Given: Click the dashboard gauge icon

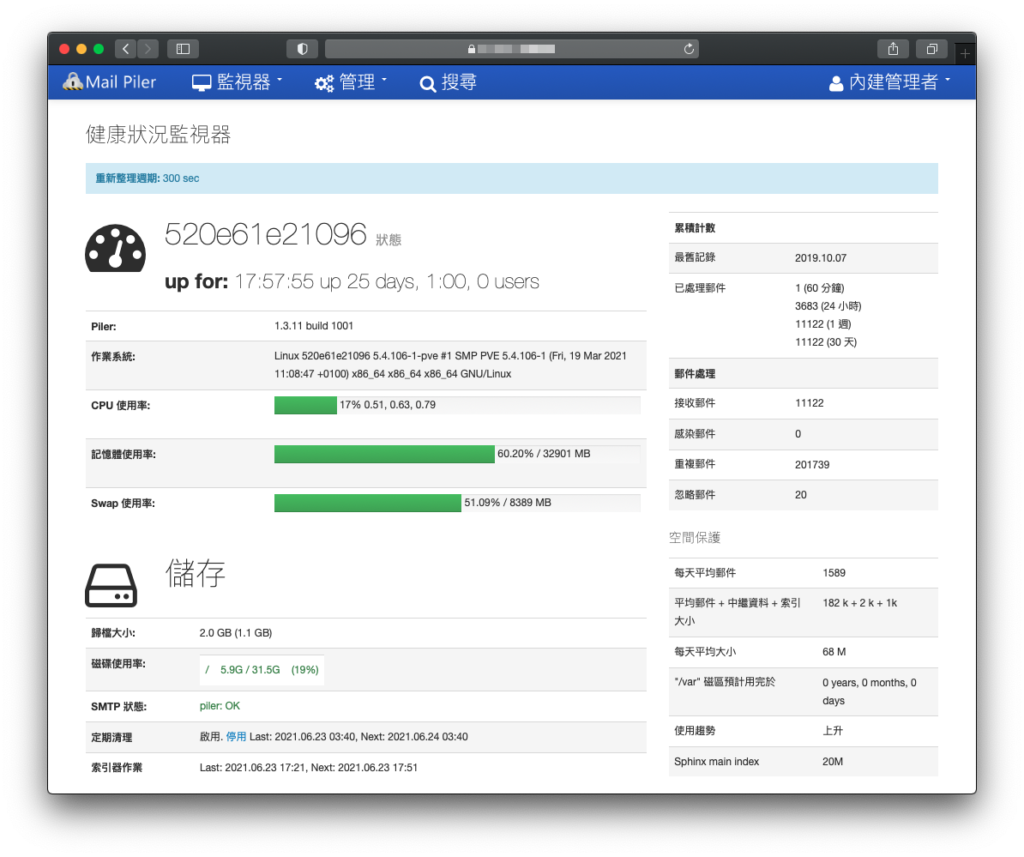Looking at the screenshot, I should click(116, 248).
